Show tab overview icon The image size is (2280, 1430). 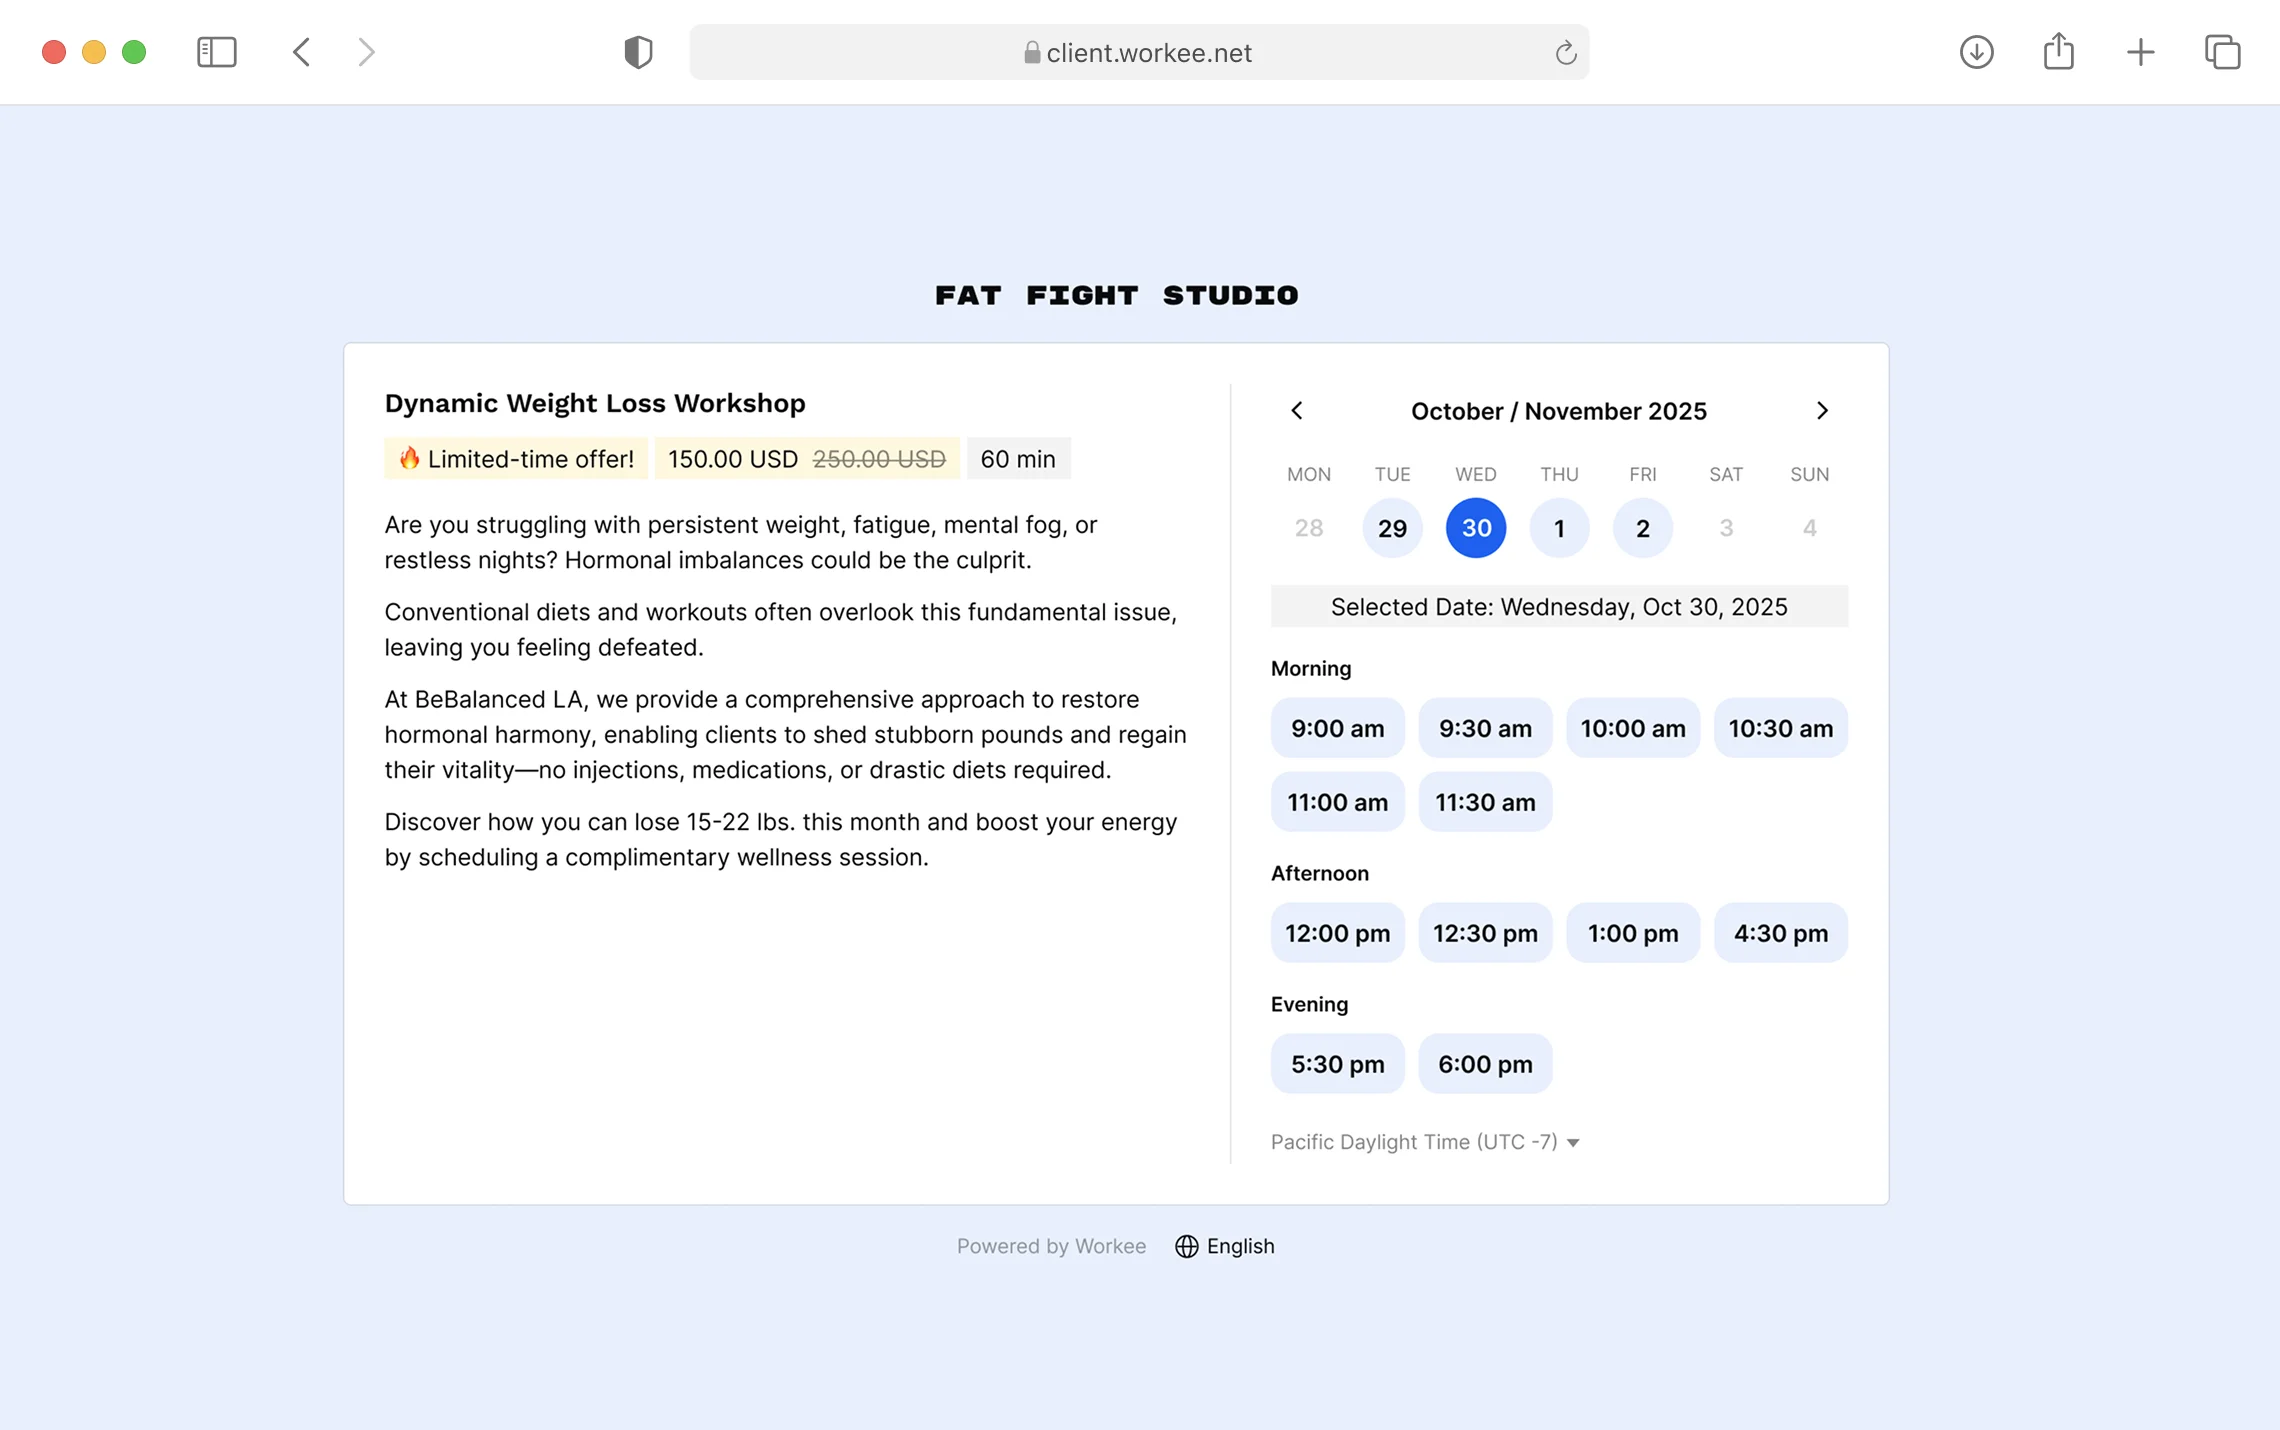tap(2222, 52)
